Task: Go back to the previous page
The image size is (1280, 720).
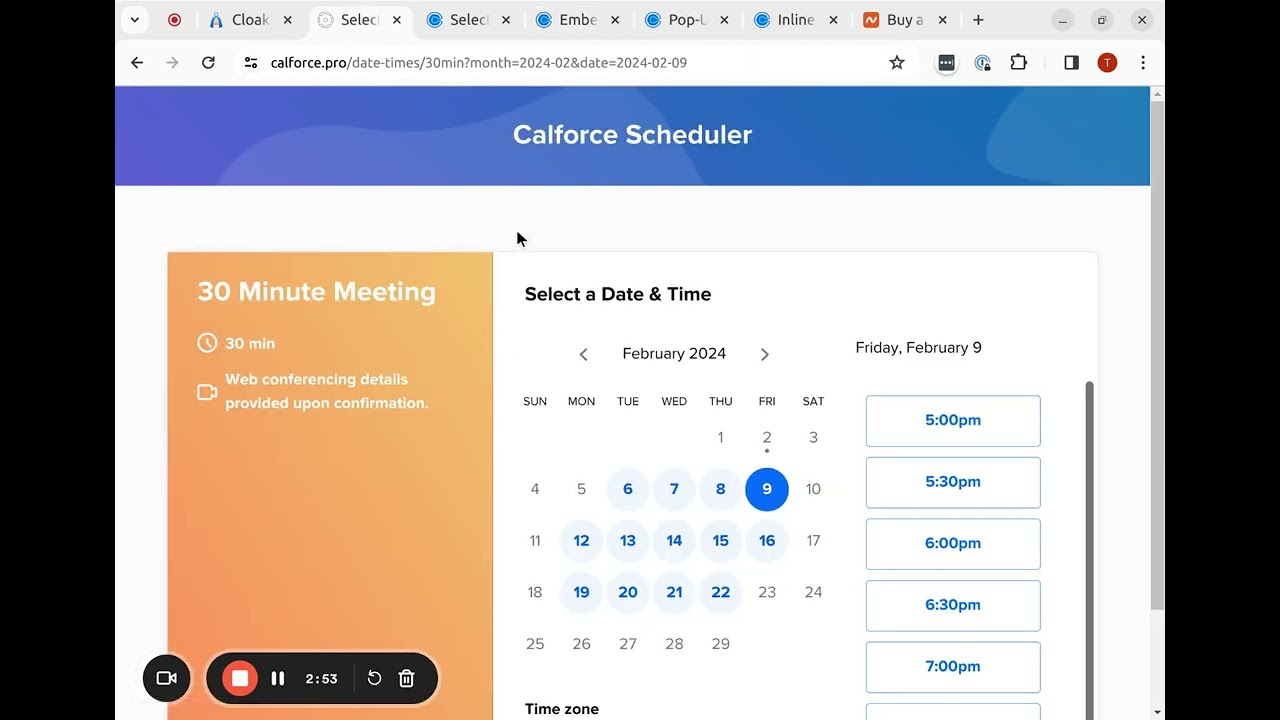Action: pos(137,62)
